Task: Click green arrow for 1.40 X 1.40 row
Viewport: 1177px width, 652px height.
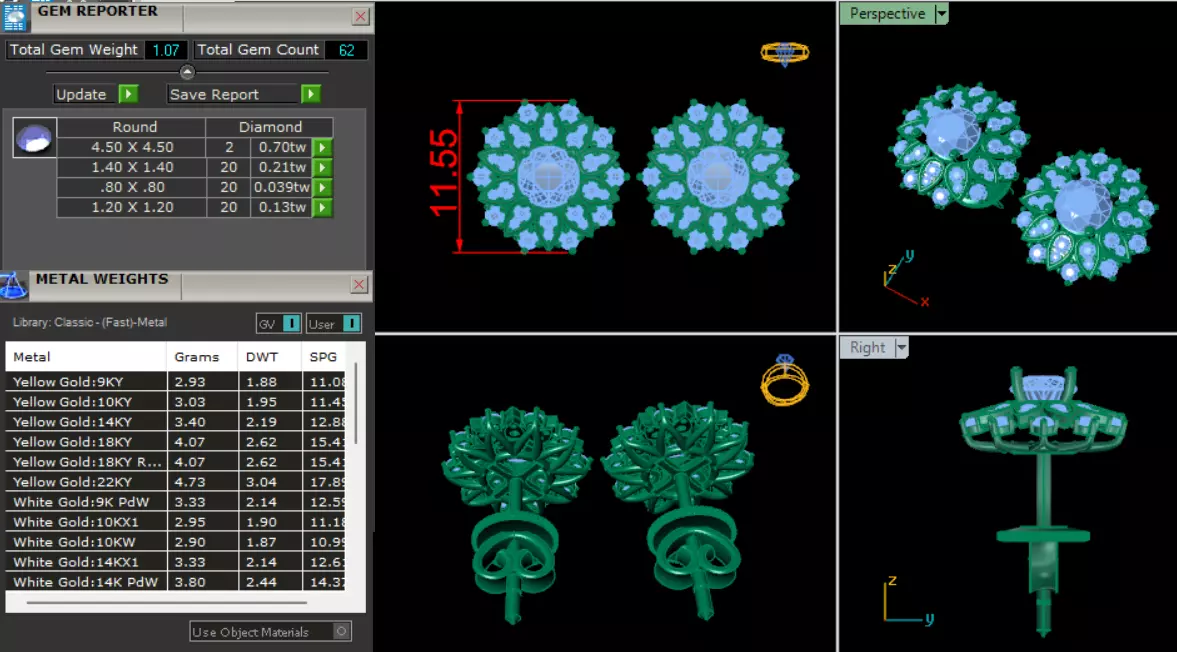Action: 322,167
